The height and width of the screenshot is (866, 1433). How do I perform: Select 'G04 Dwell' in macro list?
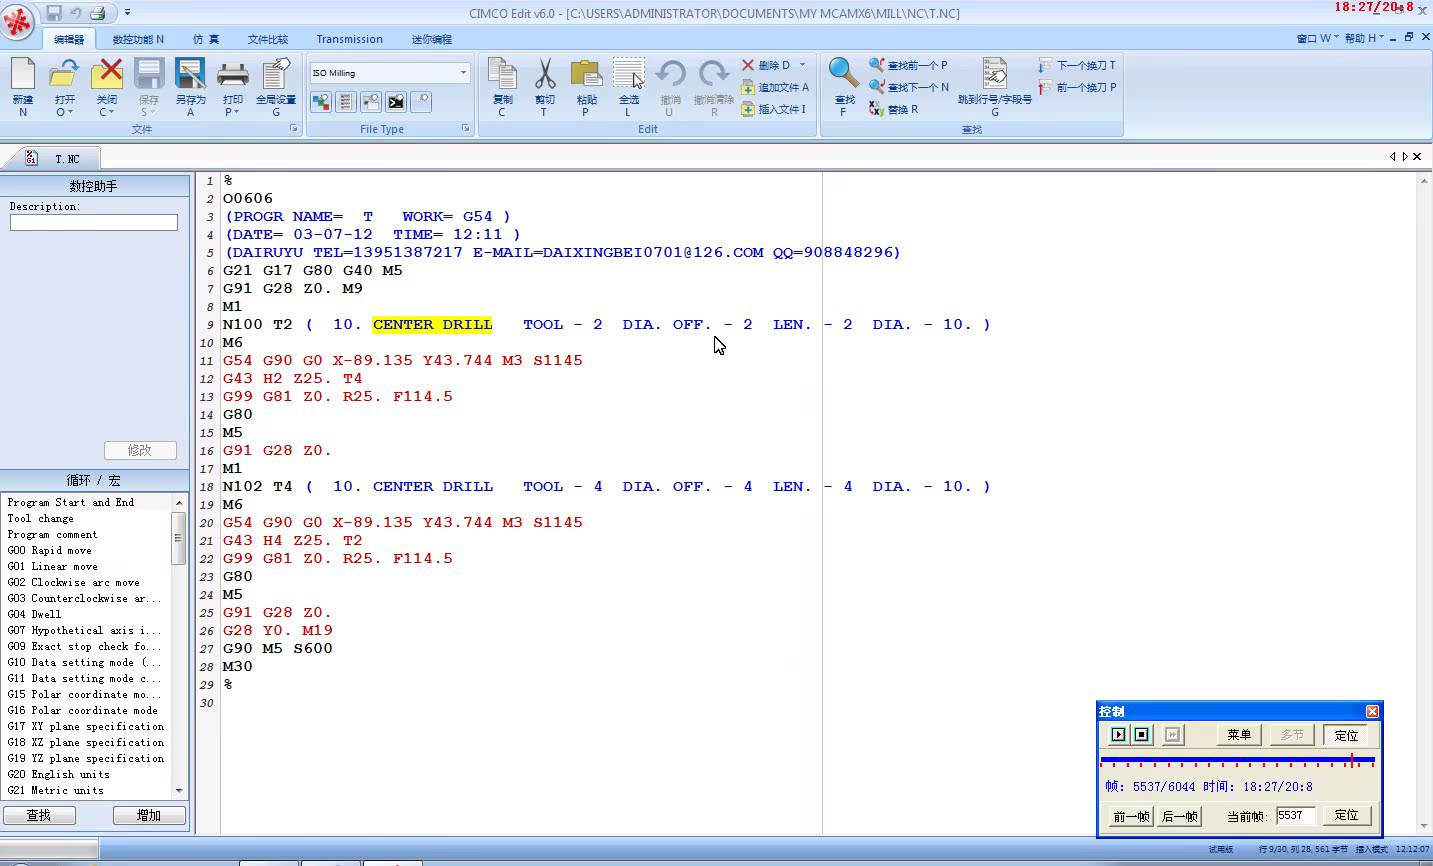coord(34,614)
